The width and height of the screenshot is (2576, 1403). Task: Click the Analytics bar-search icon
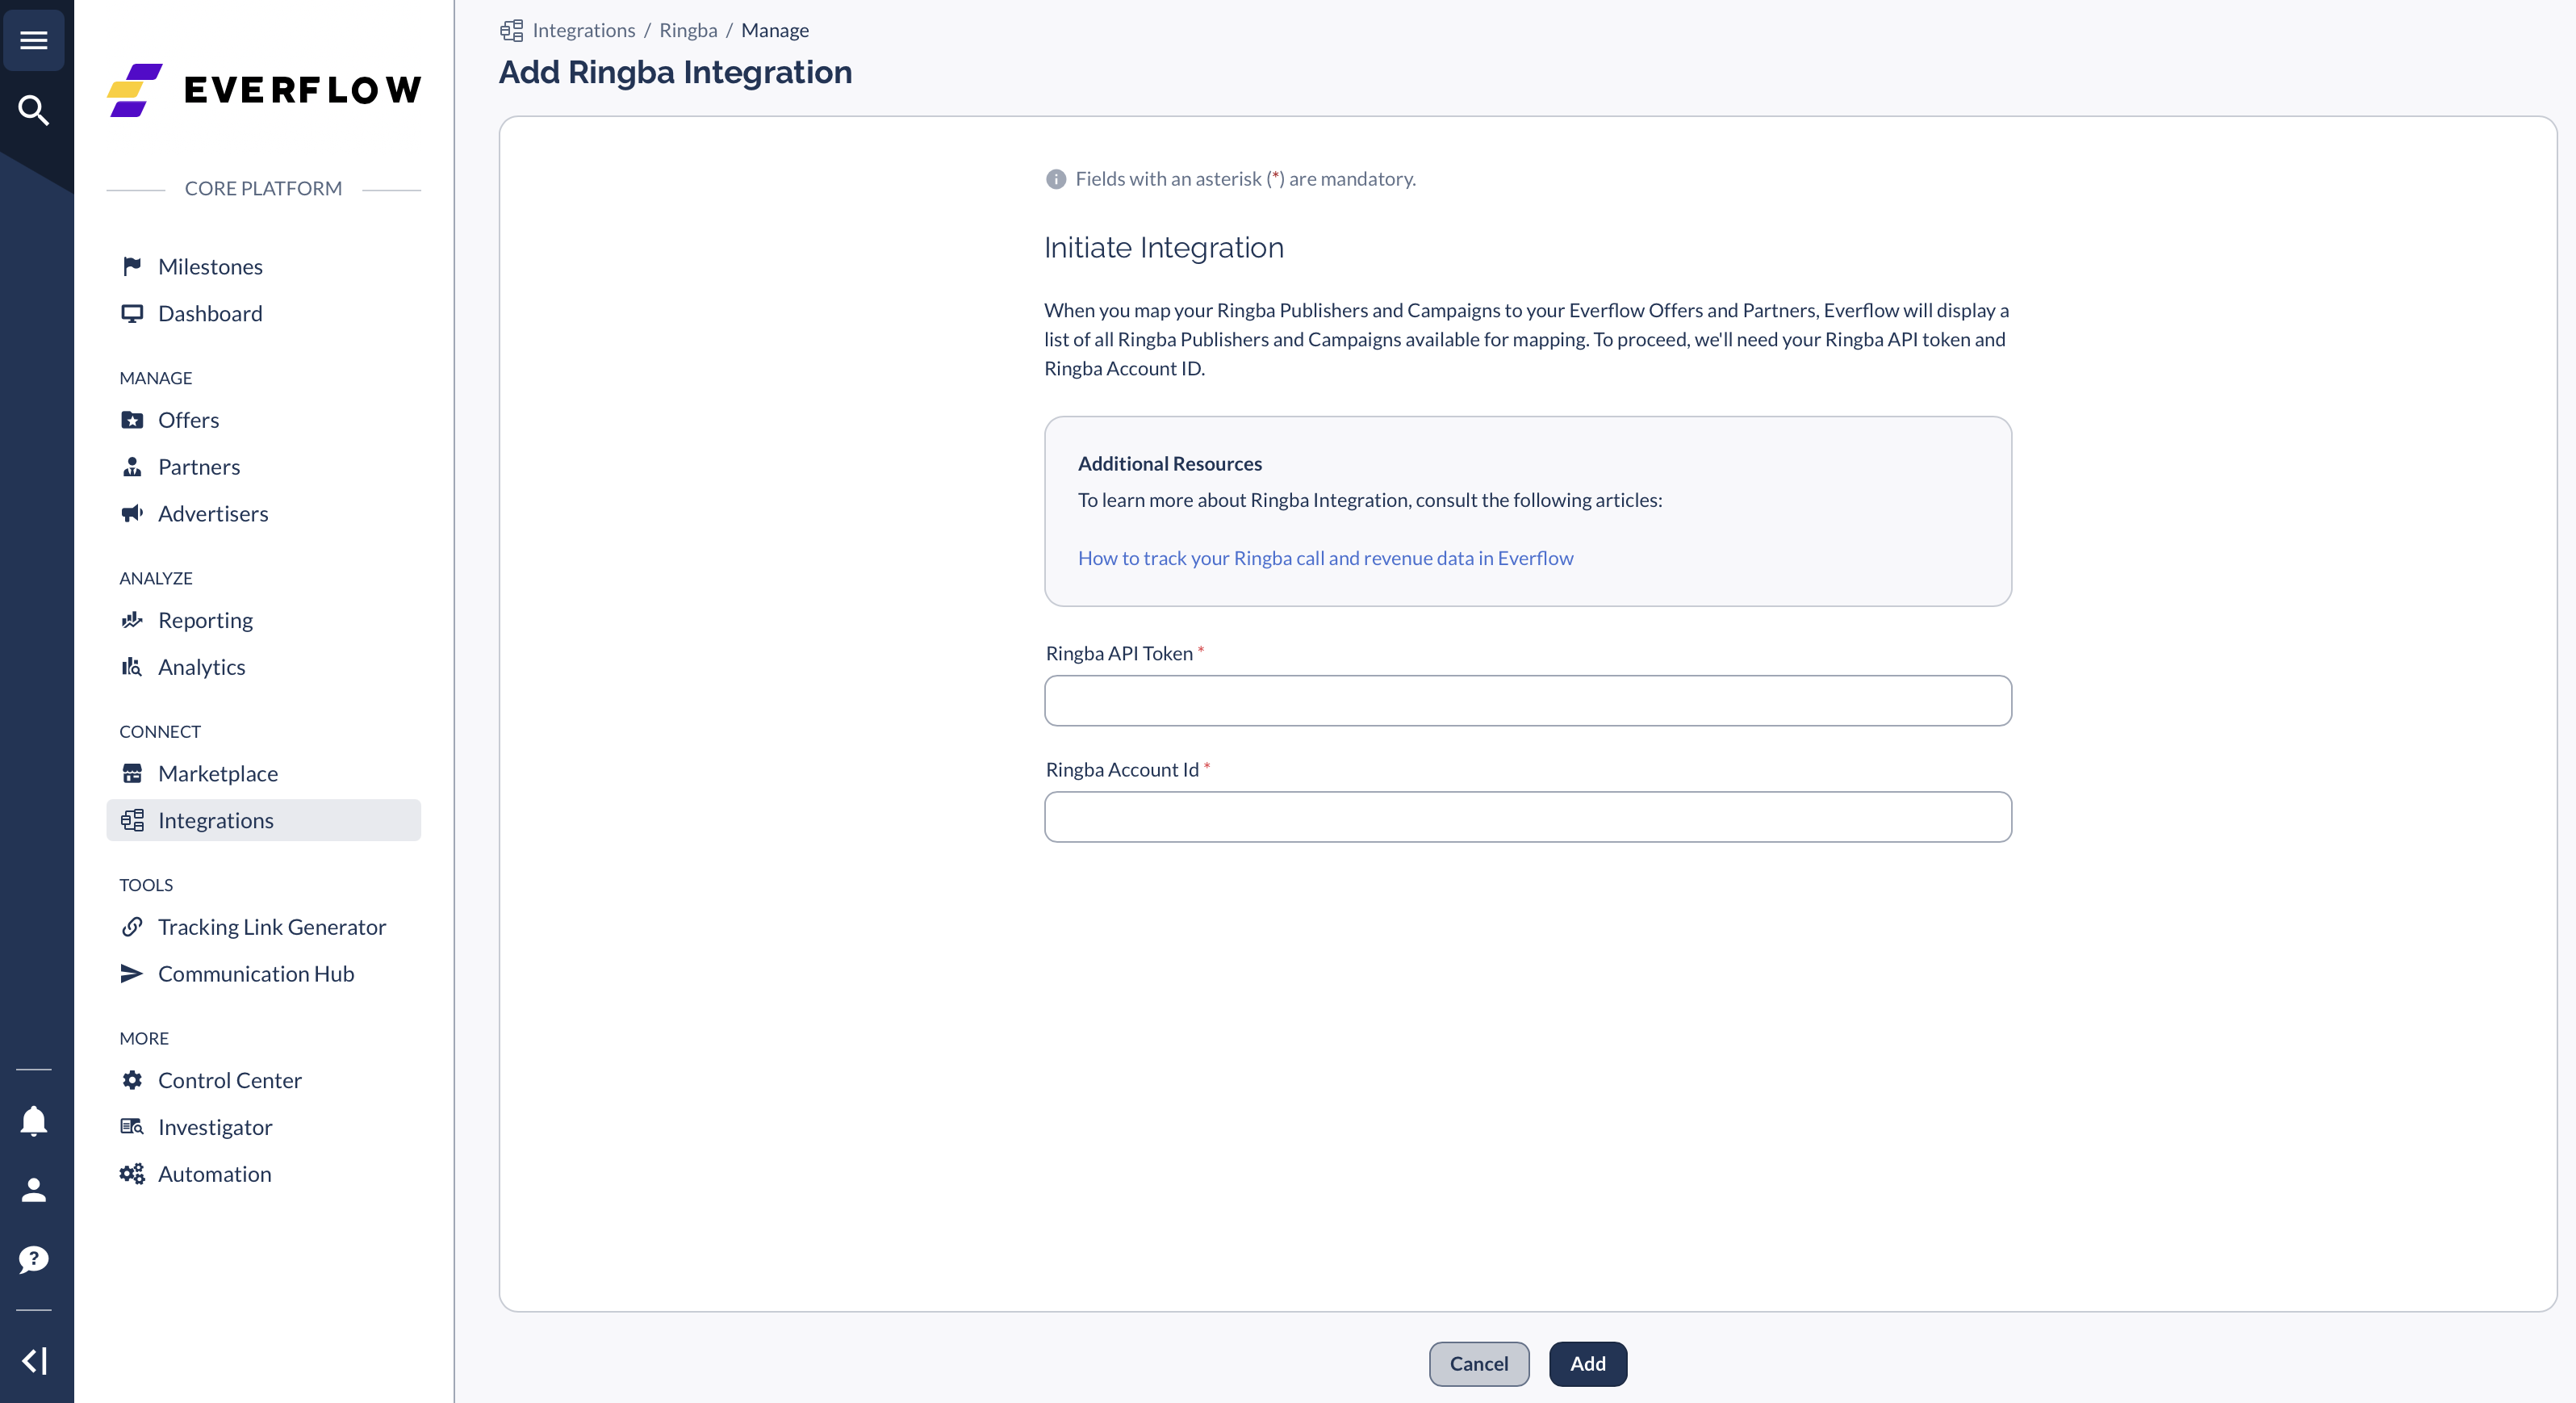tap(132, 667)
